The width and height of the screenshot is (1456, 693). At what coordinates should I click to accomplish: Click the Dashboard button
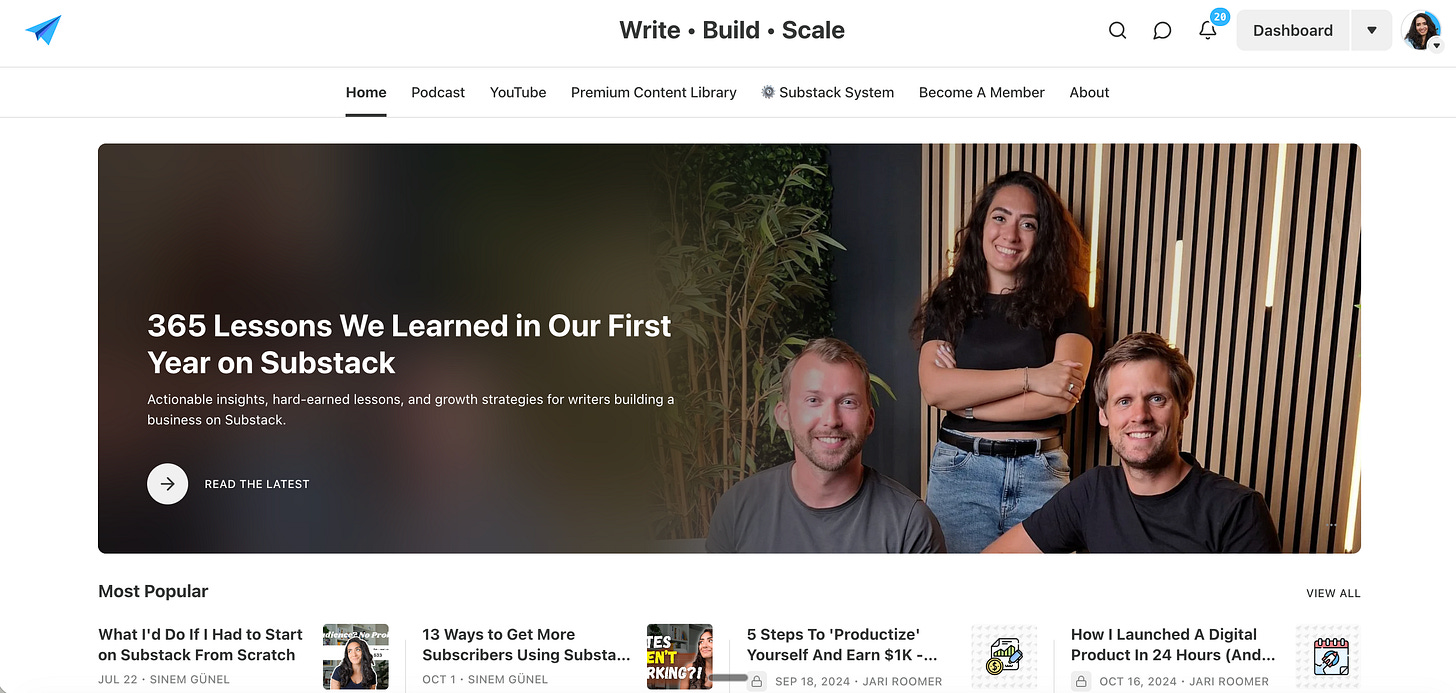(x=1293, y=30)
